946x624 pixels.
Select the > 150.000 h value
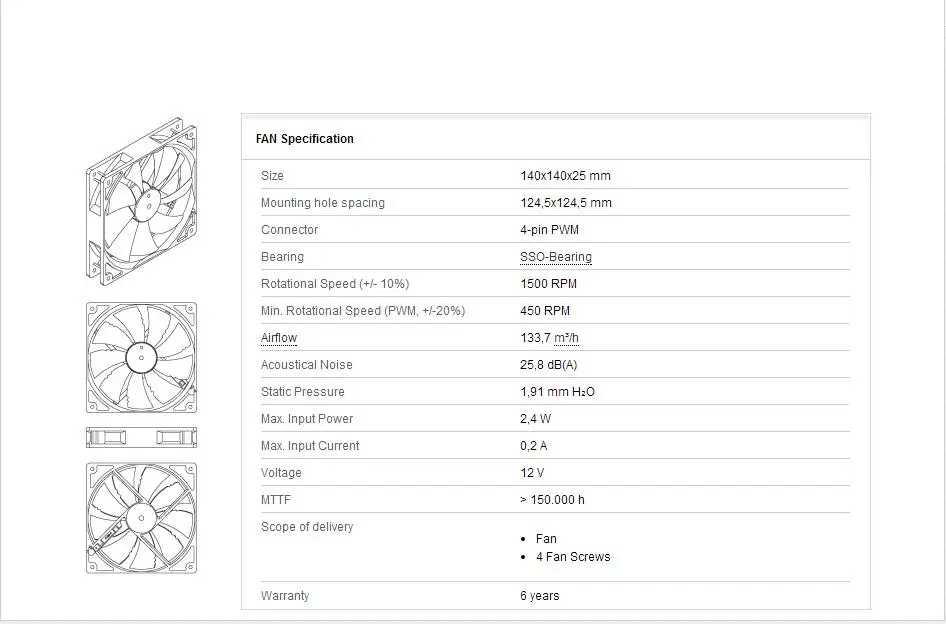[x=552, y=500]
